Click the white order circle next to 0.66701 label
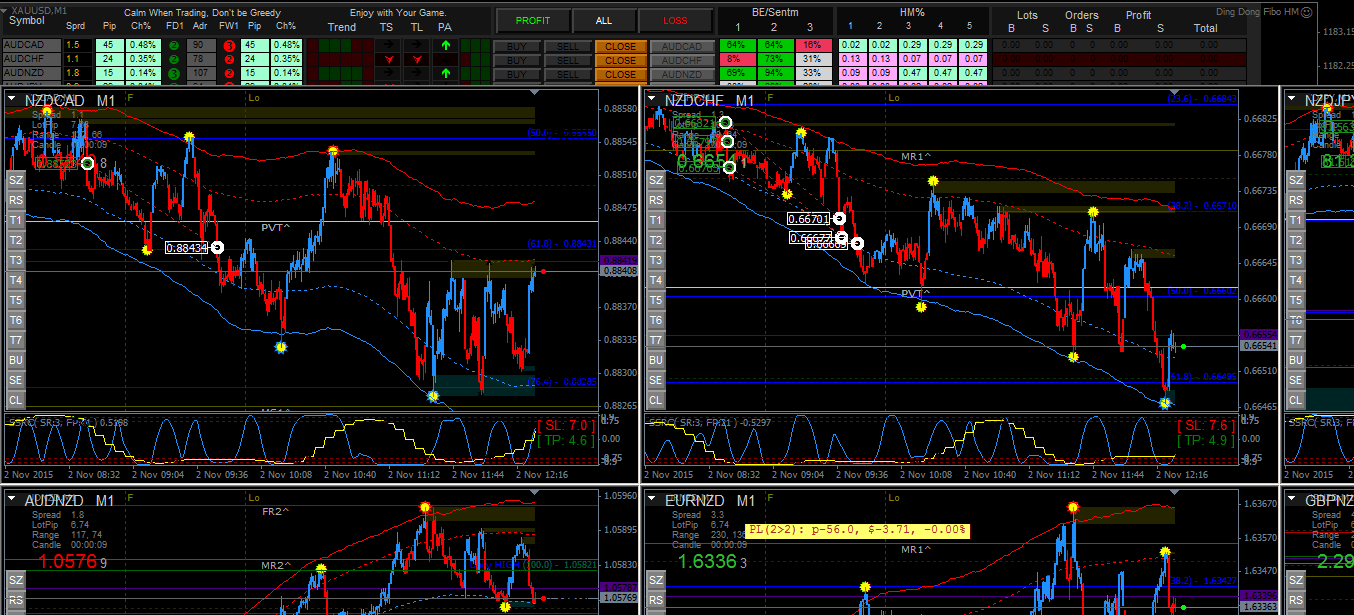The image size is (1354, 615). click(839, 218)
